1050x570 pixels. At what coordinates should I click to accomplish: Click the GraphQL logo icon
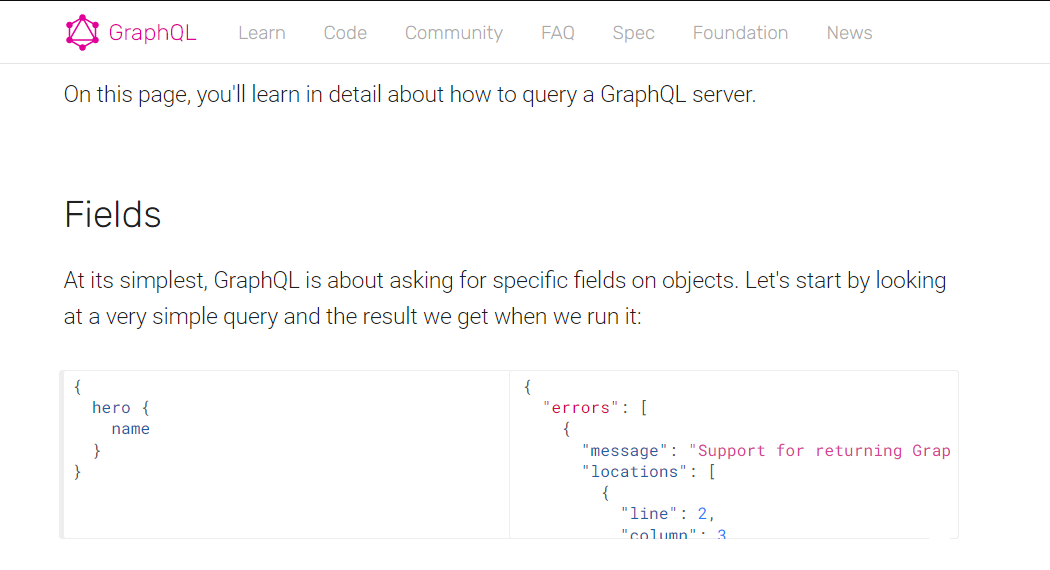(x=82, y=33)
